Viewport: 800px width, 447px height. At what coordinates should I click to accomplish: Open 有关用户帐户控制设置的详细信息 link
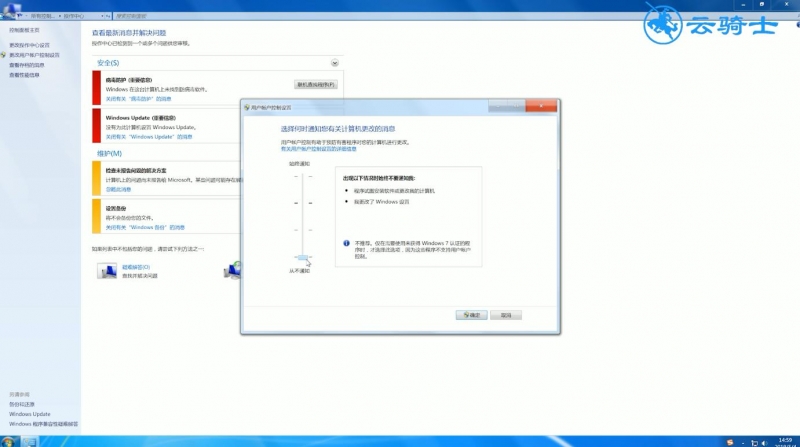318,149
